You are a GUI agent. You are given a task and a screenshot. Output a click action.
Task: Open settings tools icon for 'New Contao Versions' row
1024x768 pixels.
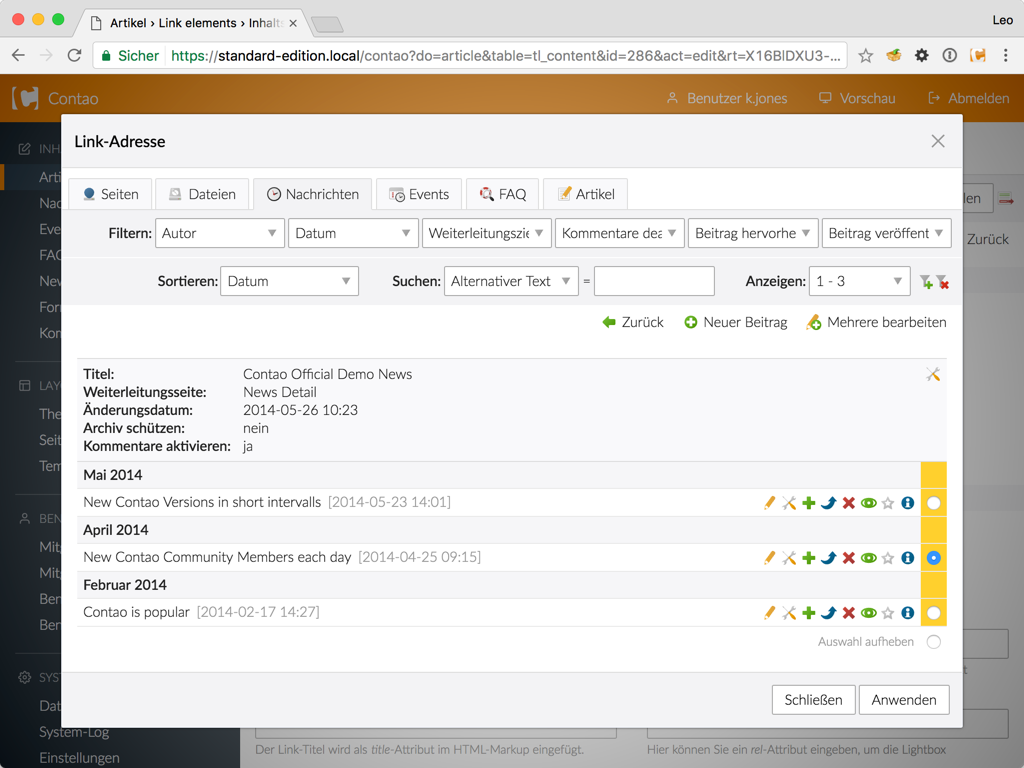789,503
